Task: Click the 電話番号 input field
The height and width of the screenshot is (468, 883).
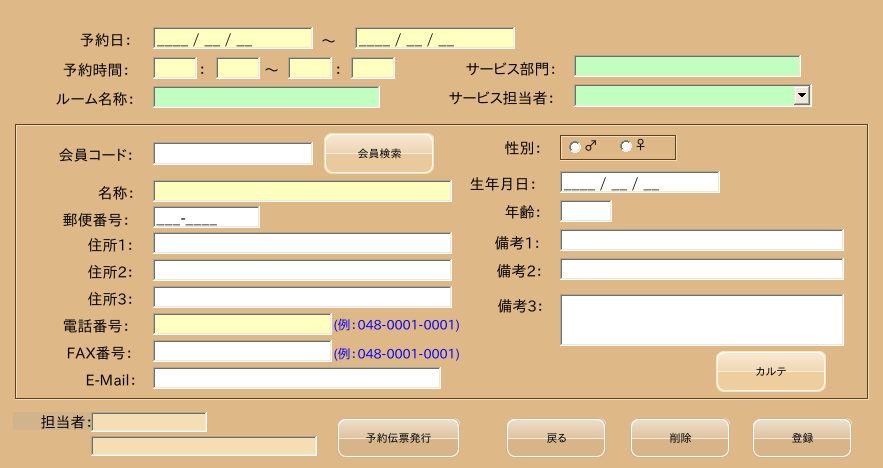Action: [x=242, y=324]
